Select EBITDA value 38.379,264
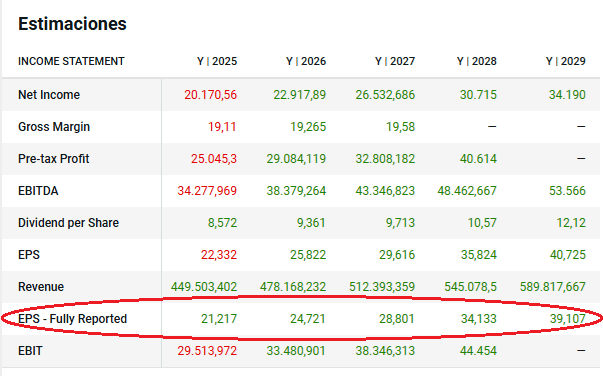Viewport: 603px width, 376px height. (x=296, y=191)
